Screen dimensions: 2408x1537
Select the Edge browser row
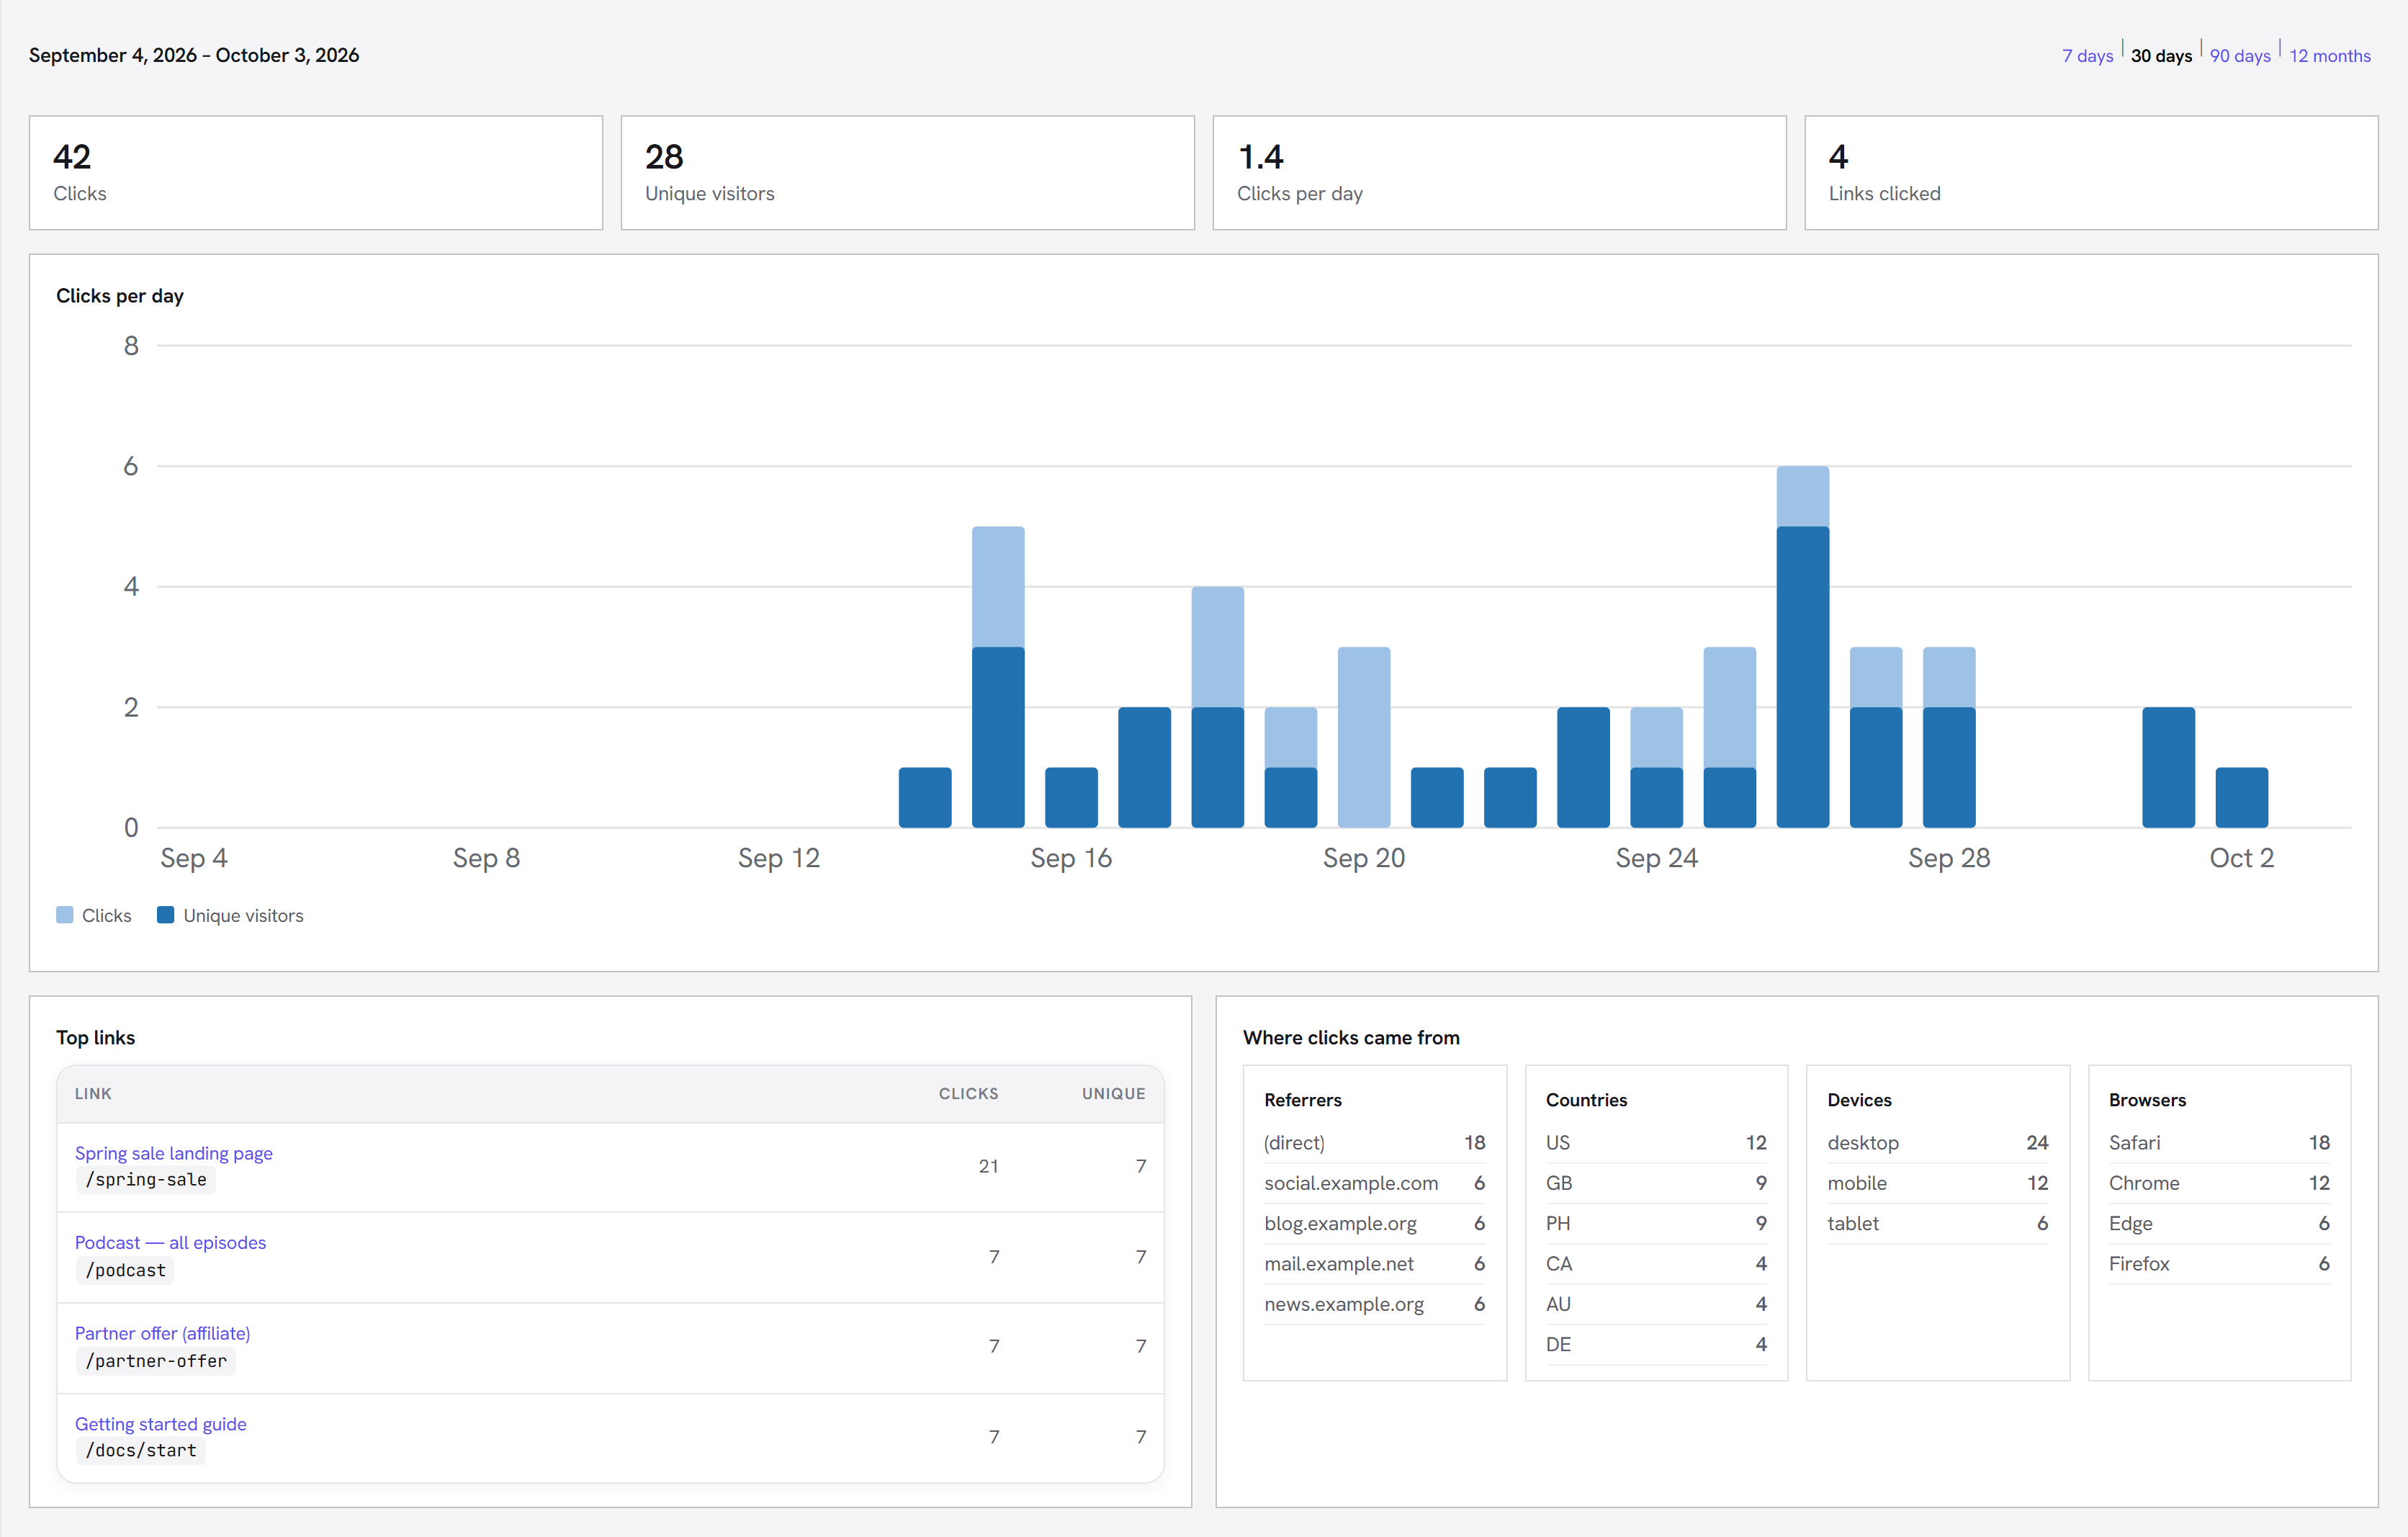point(2219,1223)
